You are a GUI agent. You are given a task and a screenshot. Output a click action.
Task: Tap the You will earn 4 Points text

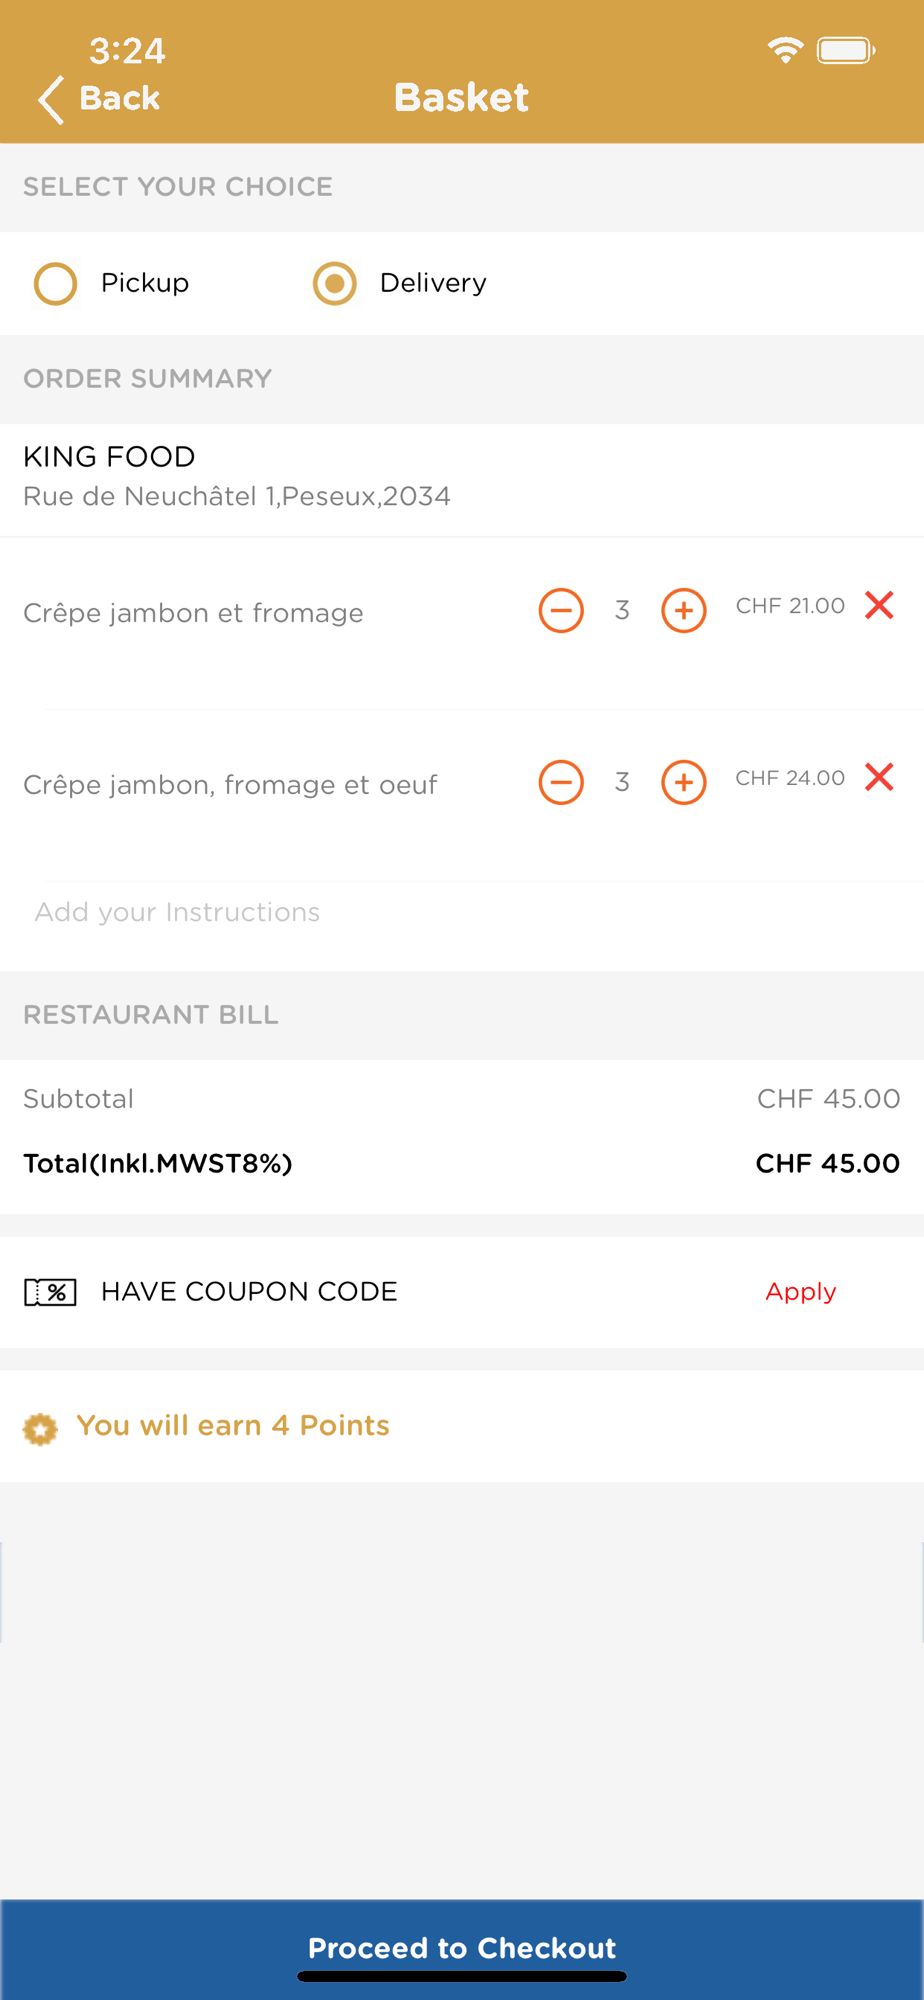(x=233, y=1425)
